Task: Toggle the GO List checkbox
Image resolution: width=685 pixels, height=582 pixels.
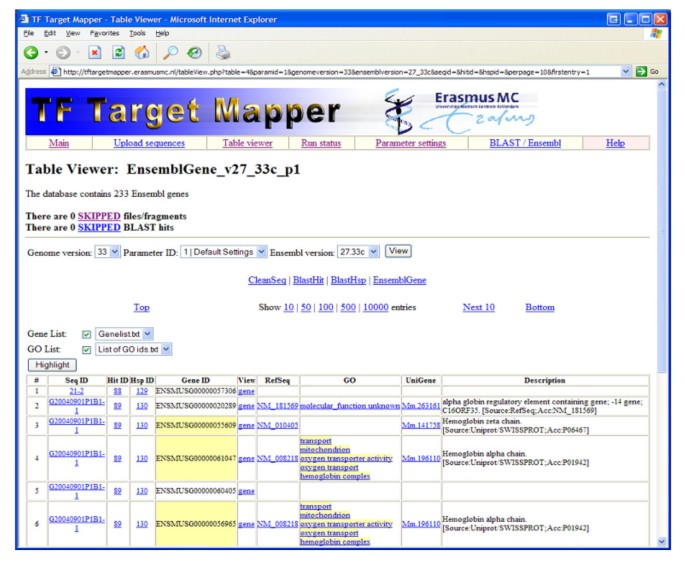Action: coord(86,350)
